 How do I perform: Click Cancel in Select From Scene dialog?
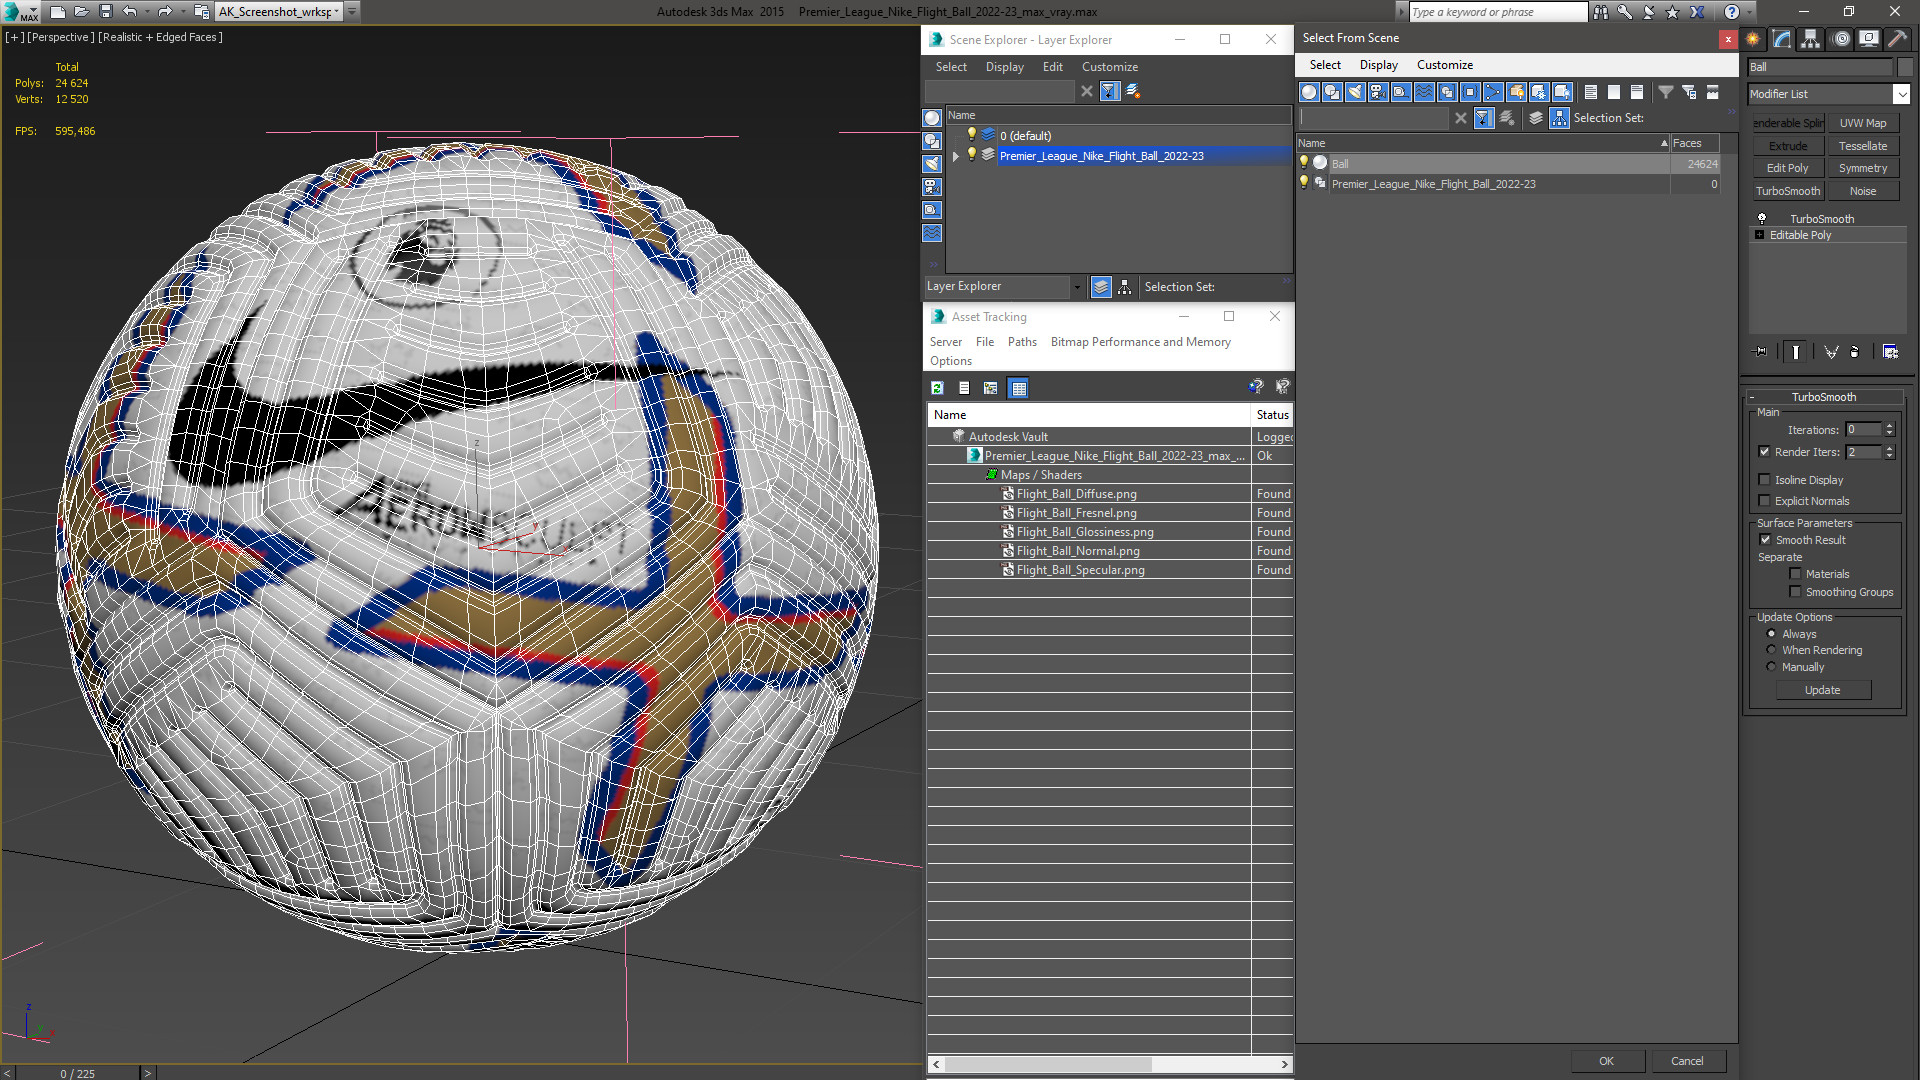(1687, 1061)
